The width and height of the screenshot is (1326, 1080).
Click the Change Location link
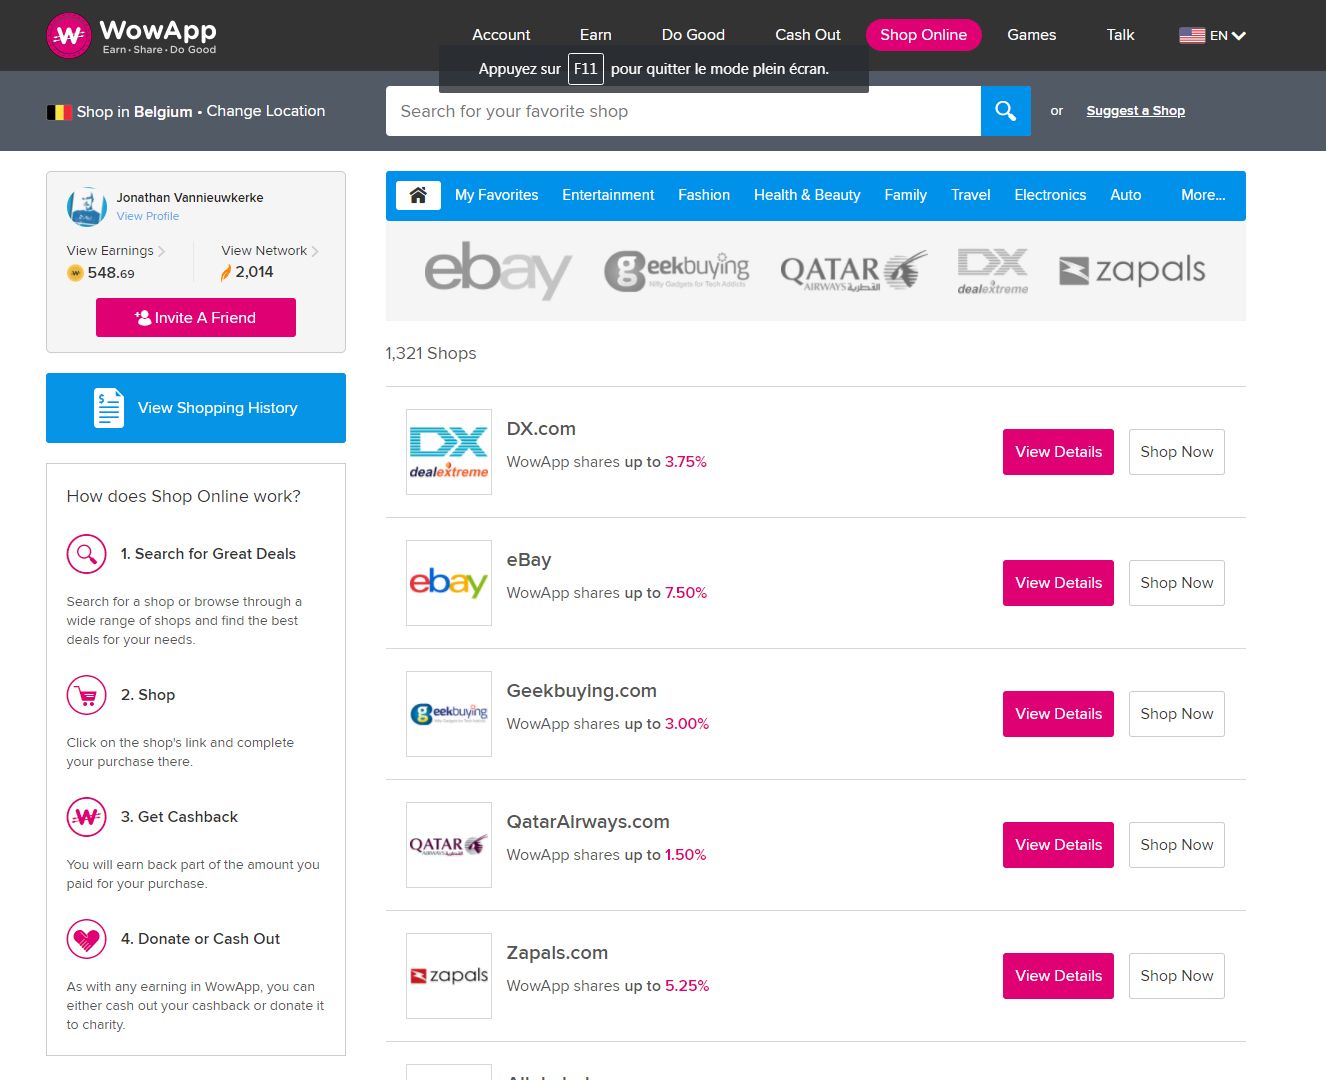point(266,111)
